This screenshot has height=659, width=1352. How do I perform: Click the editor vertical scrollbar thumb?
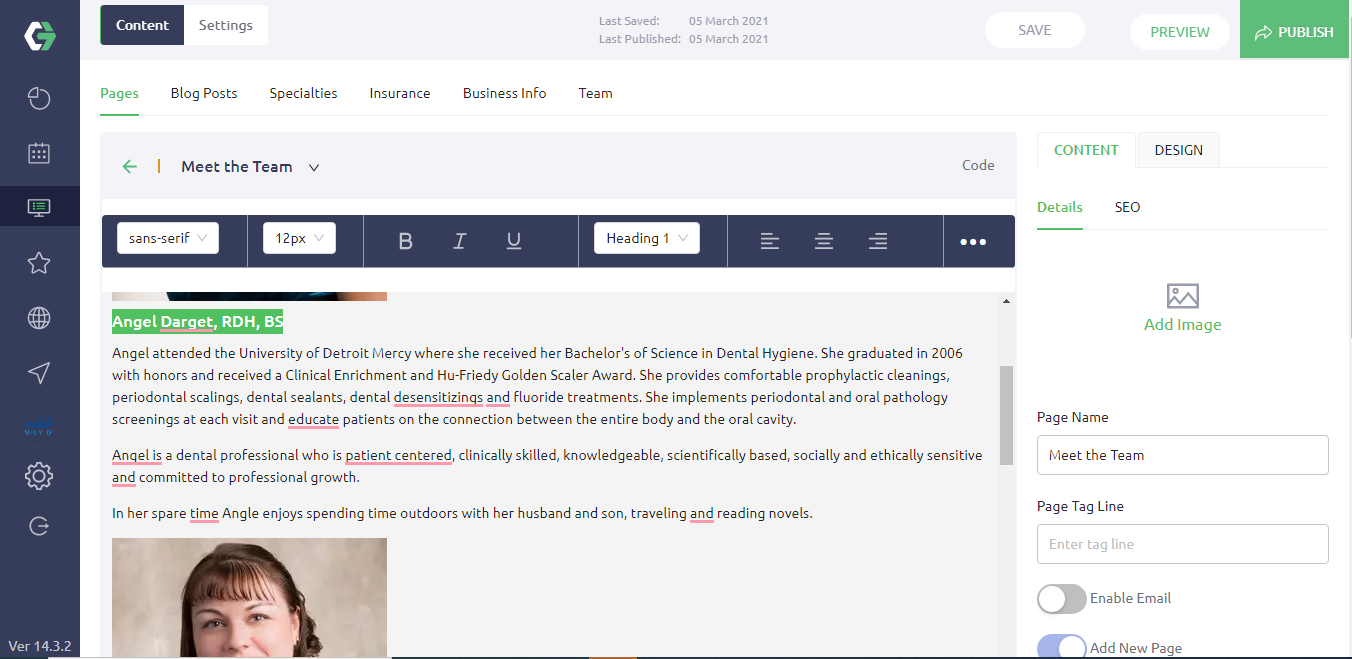[1006, 415]
